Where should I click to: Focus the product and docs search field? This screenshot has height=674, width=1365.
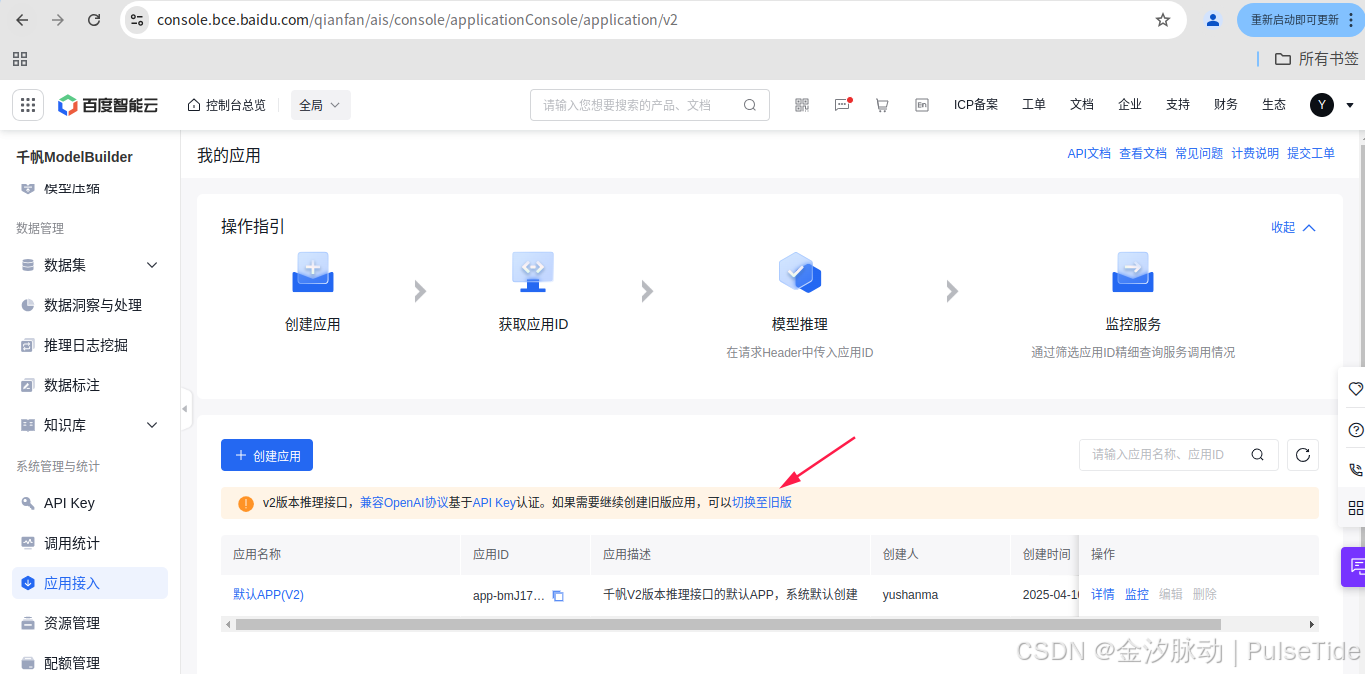point(650,105)
